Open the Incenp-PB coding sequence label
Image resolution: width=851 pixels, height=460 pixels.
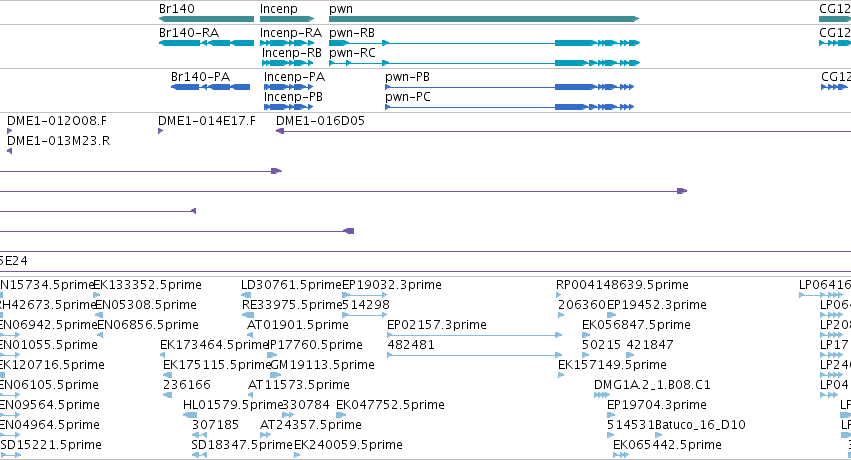pyautogui.click(x=293, y=97)
